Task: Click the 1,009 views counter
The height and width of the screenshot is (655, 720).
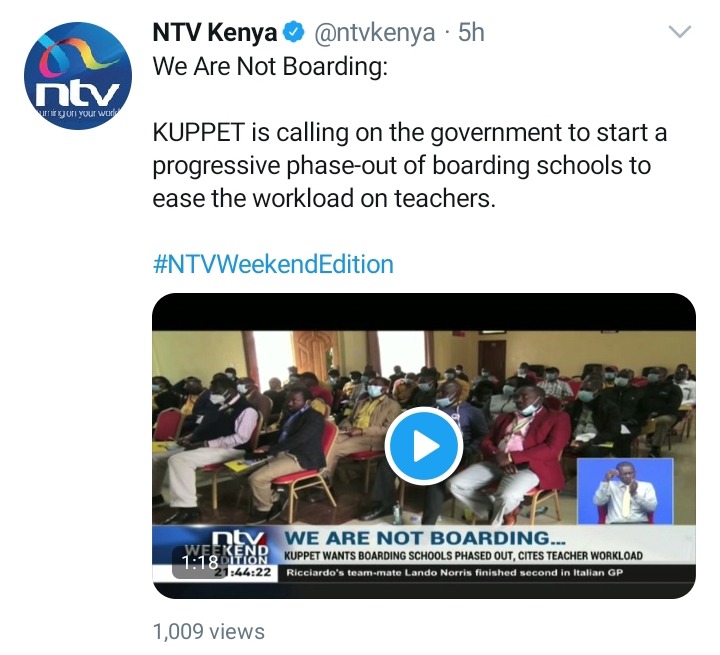Action: click(x=208, y=632)
